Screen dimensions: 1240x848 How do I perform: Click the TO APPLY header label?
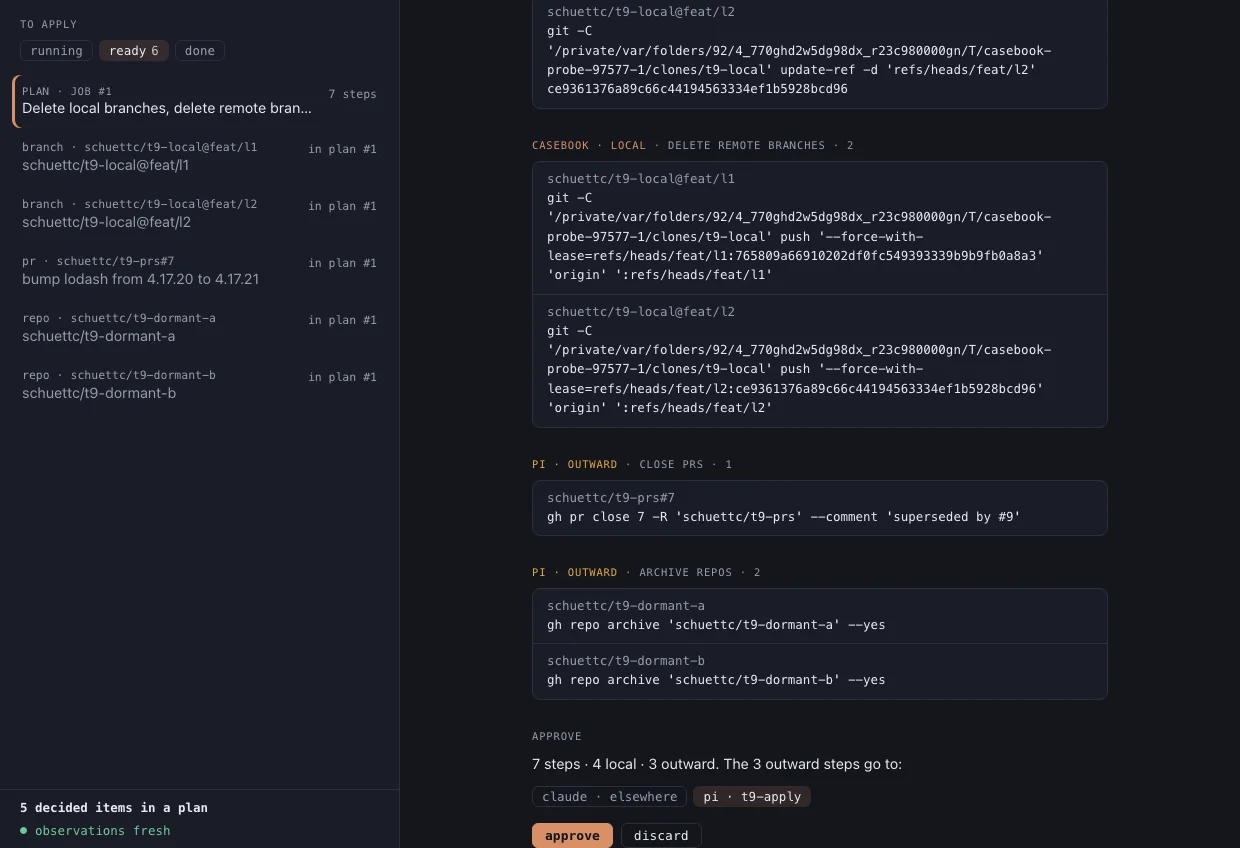48,25
